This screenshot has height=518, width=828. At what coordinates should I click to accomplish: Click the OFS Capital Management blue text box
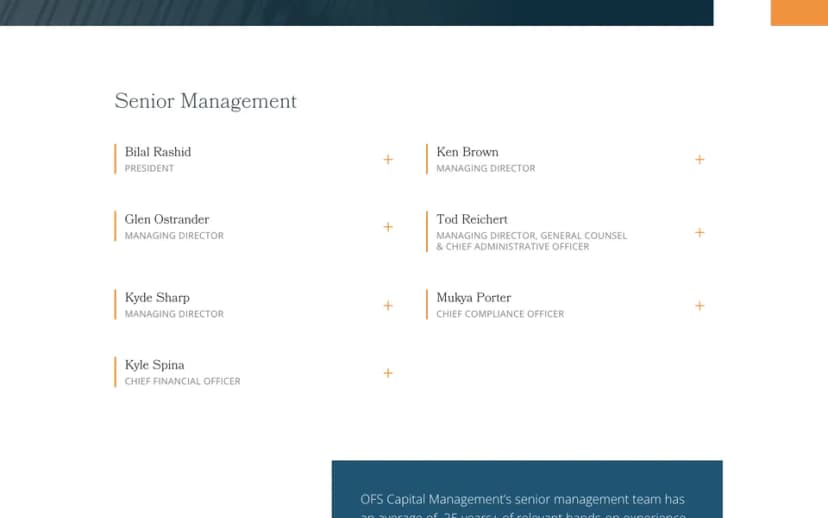(527, 489)
